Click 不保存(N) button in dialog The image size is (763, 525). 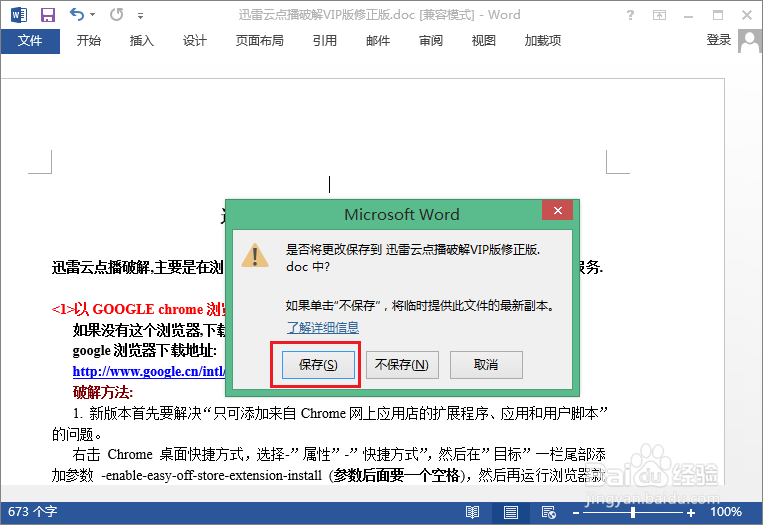pos(402,365)
